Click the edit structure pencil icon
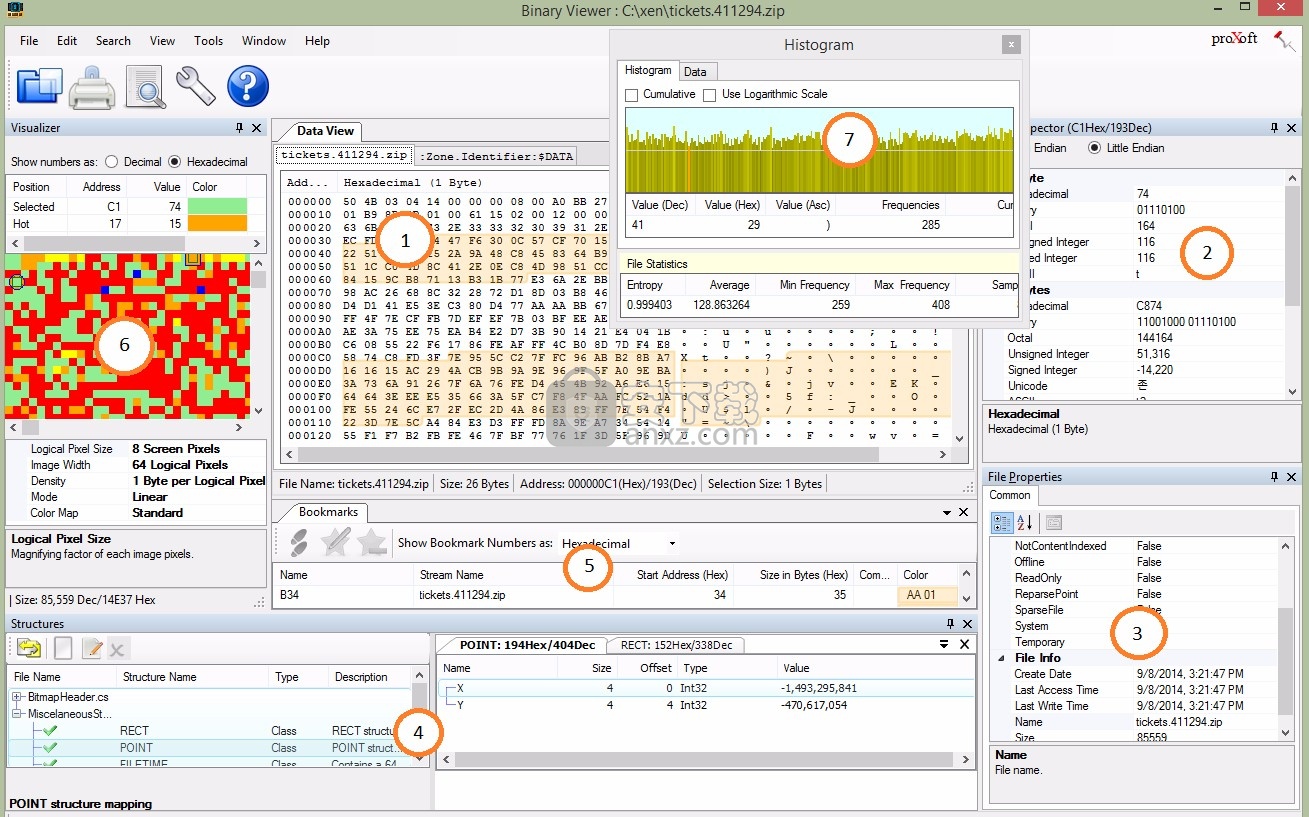The height and width of the screenshot is (817, 1309). pos(92,648)
